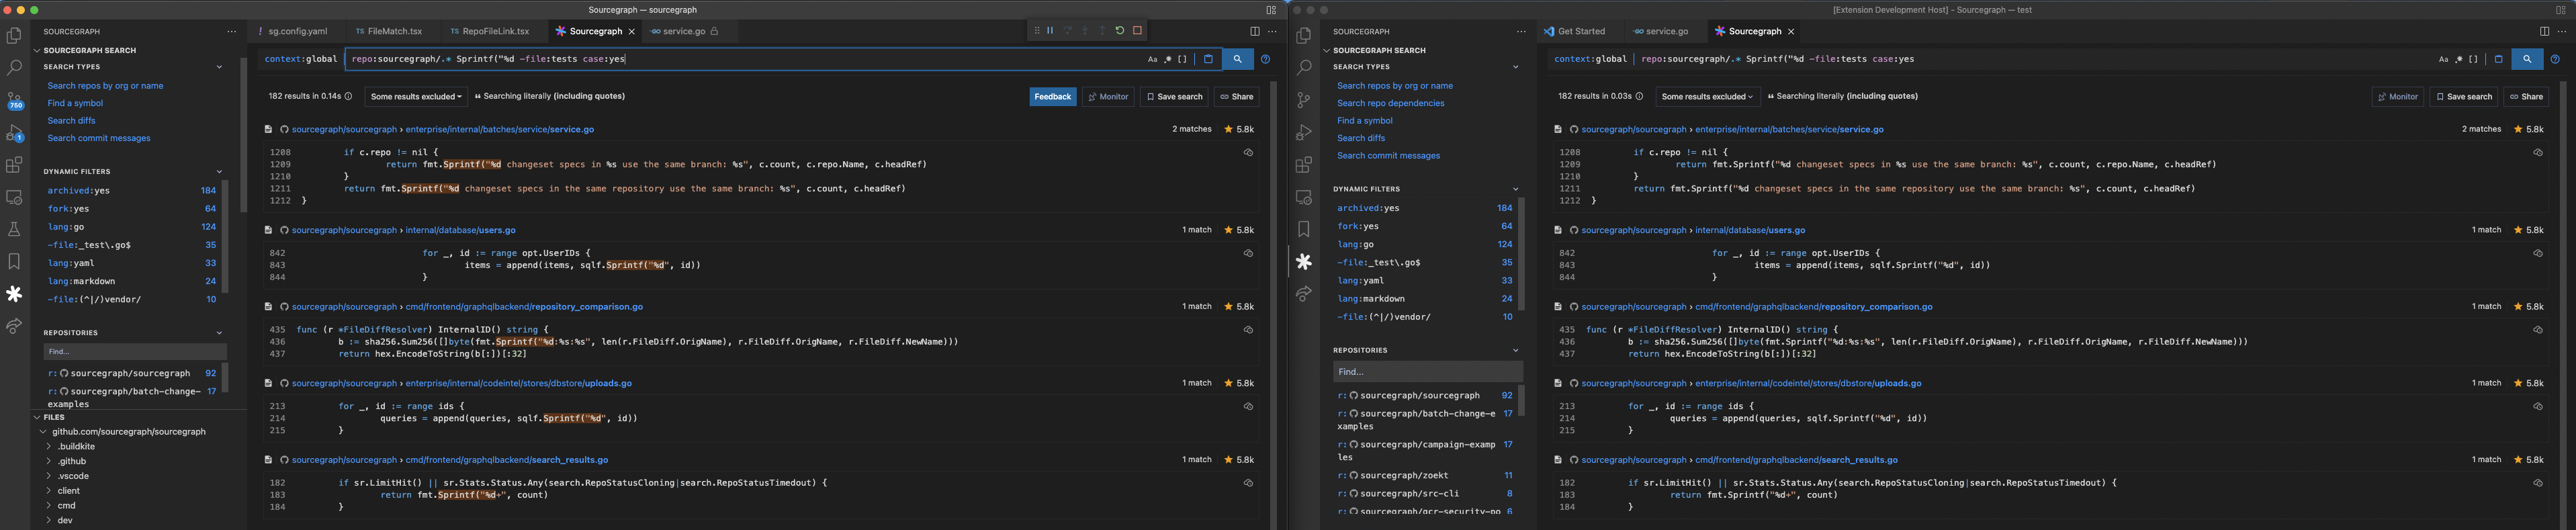Click the blue search button in left window
The height and width of the screenshot is (530, 2576).
pos(1237,59)
